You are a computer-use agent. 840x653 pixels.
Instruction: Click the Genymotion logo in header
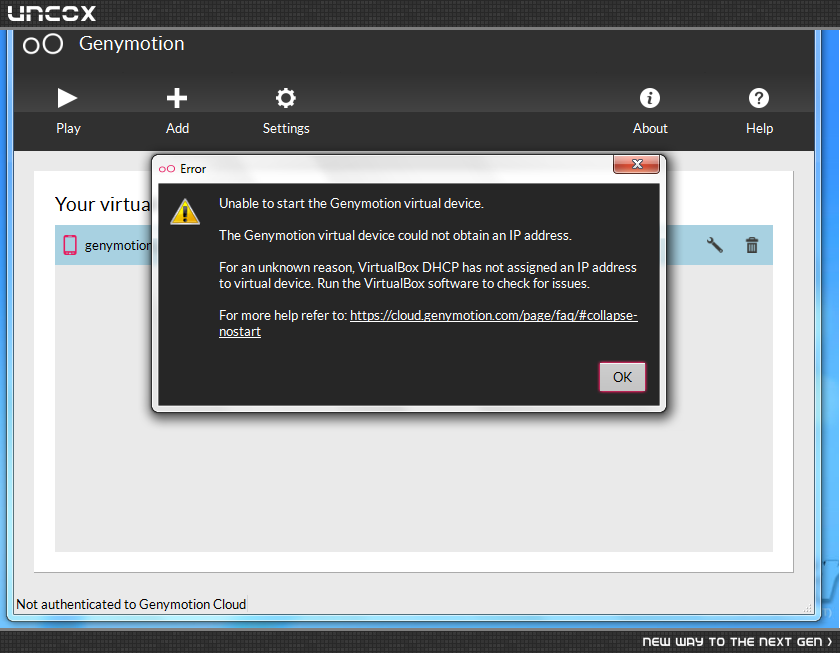click(x=43, y=44)
